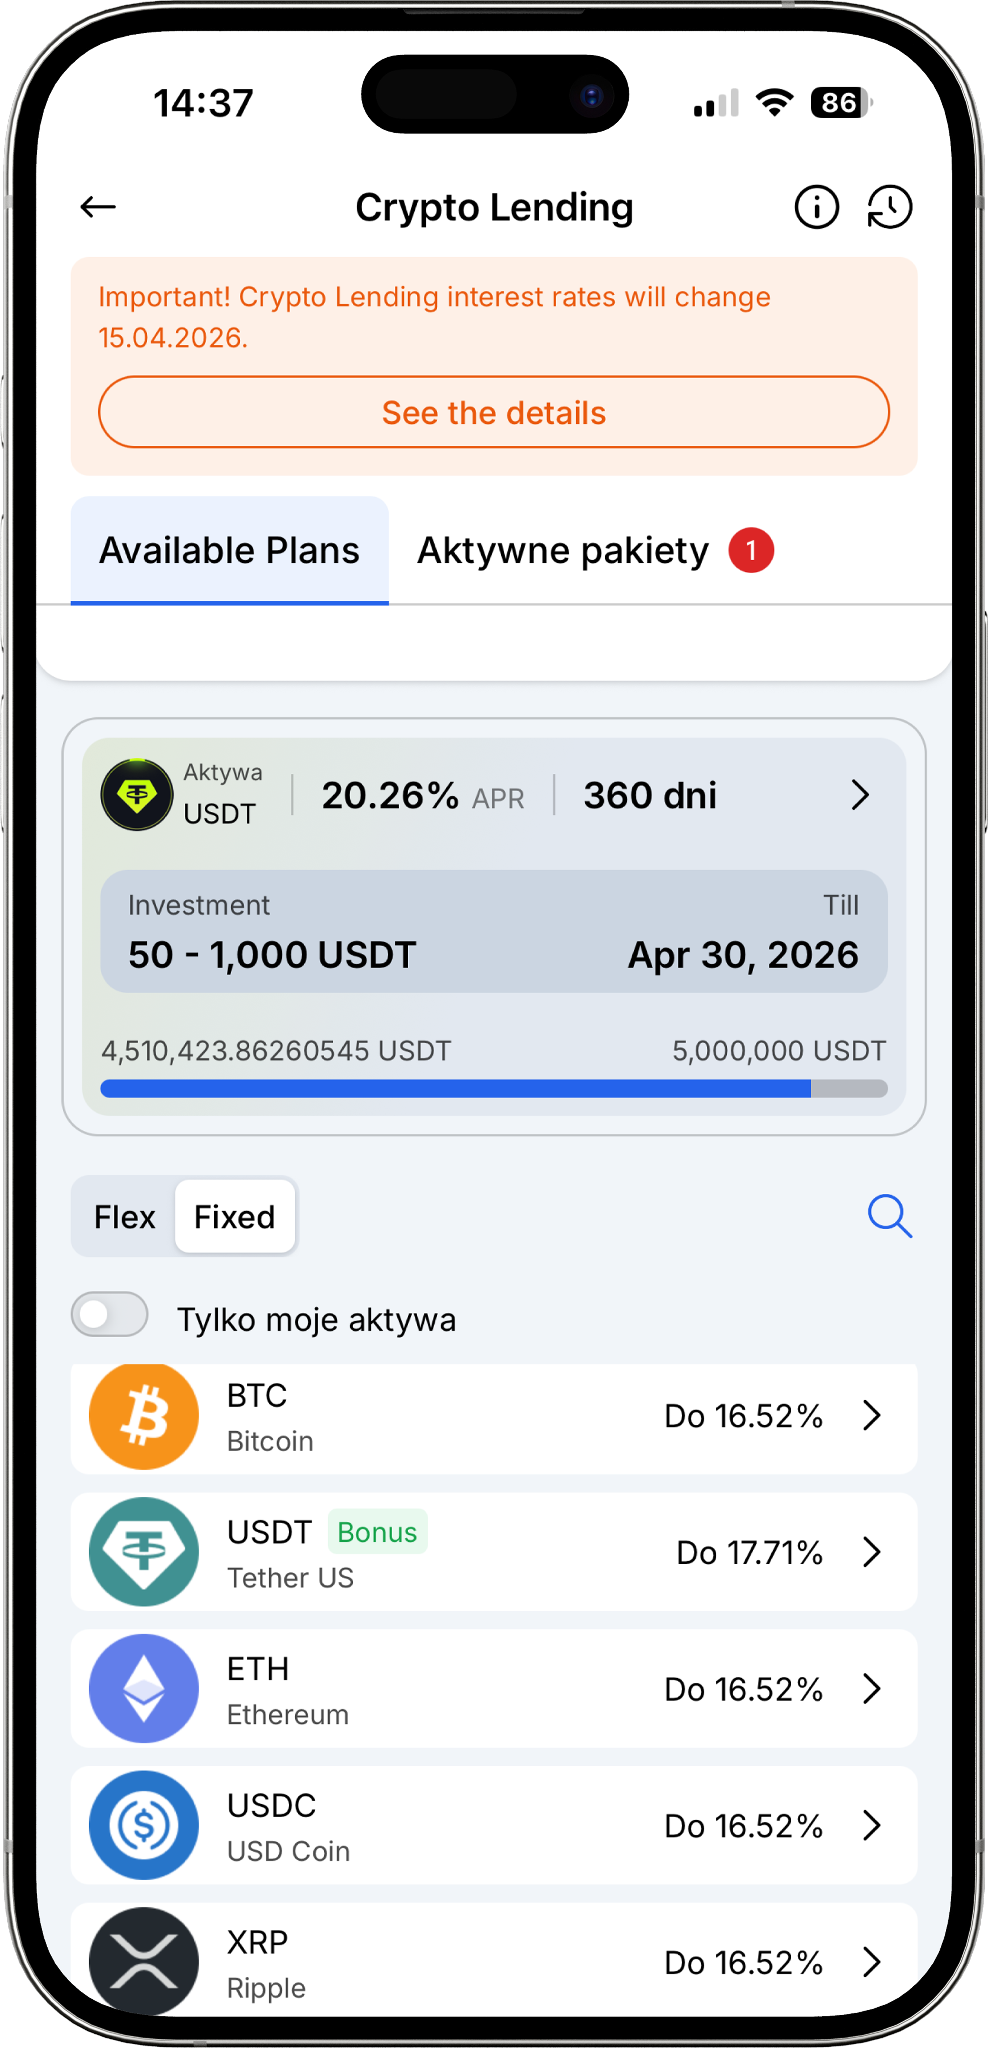Tap the XRP Ripple coin icon
989x2048 pixels.
pos(144,1960)
